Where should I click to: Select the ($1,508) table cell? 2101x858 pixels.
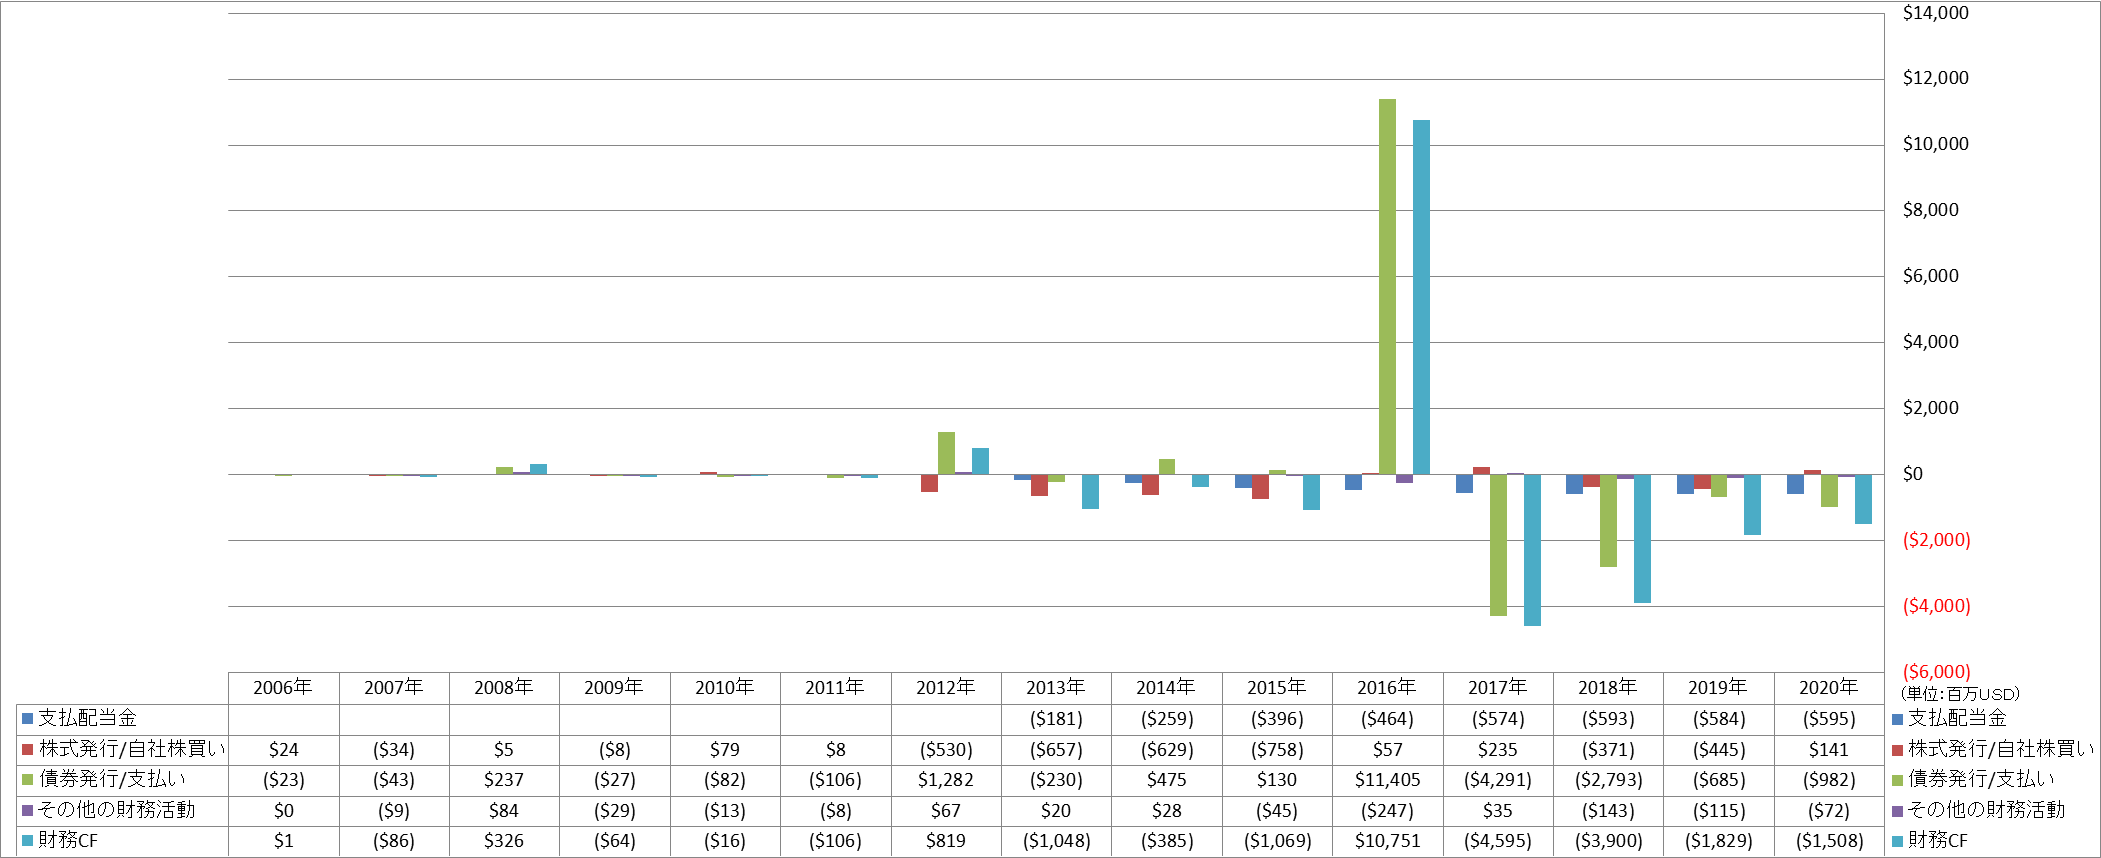pyautogui.click(x=1829, y=840)
